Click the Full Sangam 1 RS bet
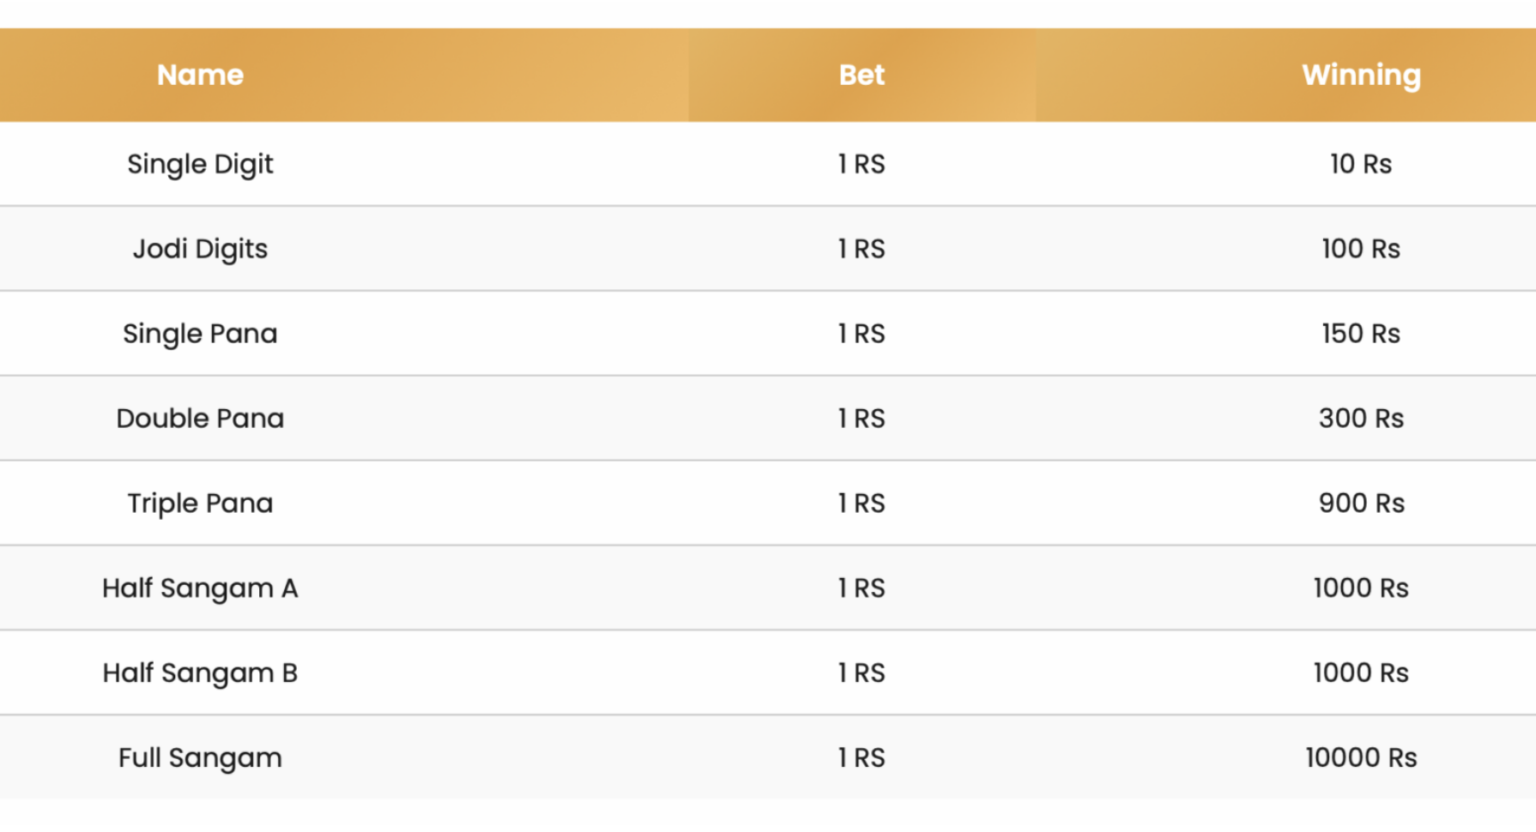Viewport: 1536px width, 832px height. click(x=861, y=758)
